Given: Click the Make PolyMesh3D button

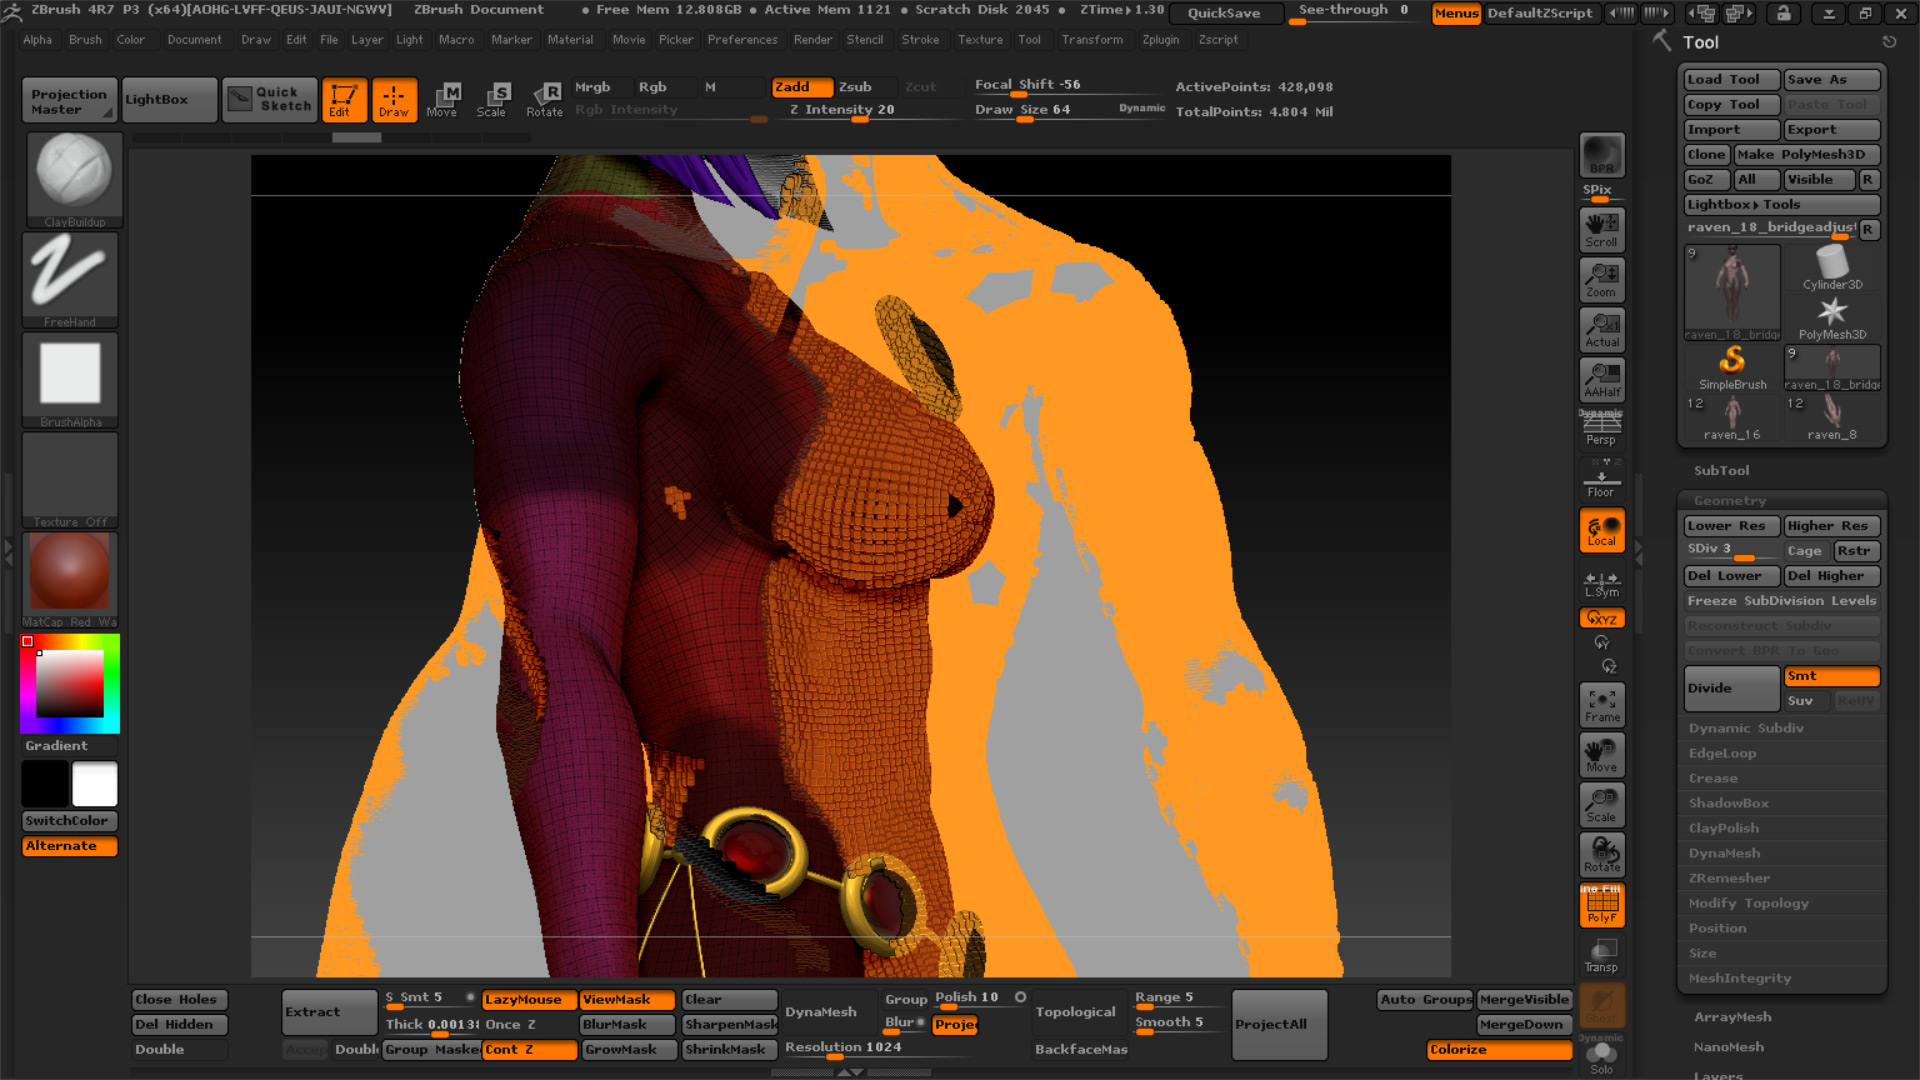Looking at the screenshot, I should tap(1806, 154).
